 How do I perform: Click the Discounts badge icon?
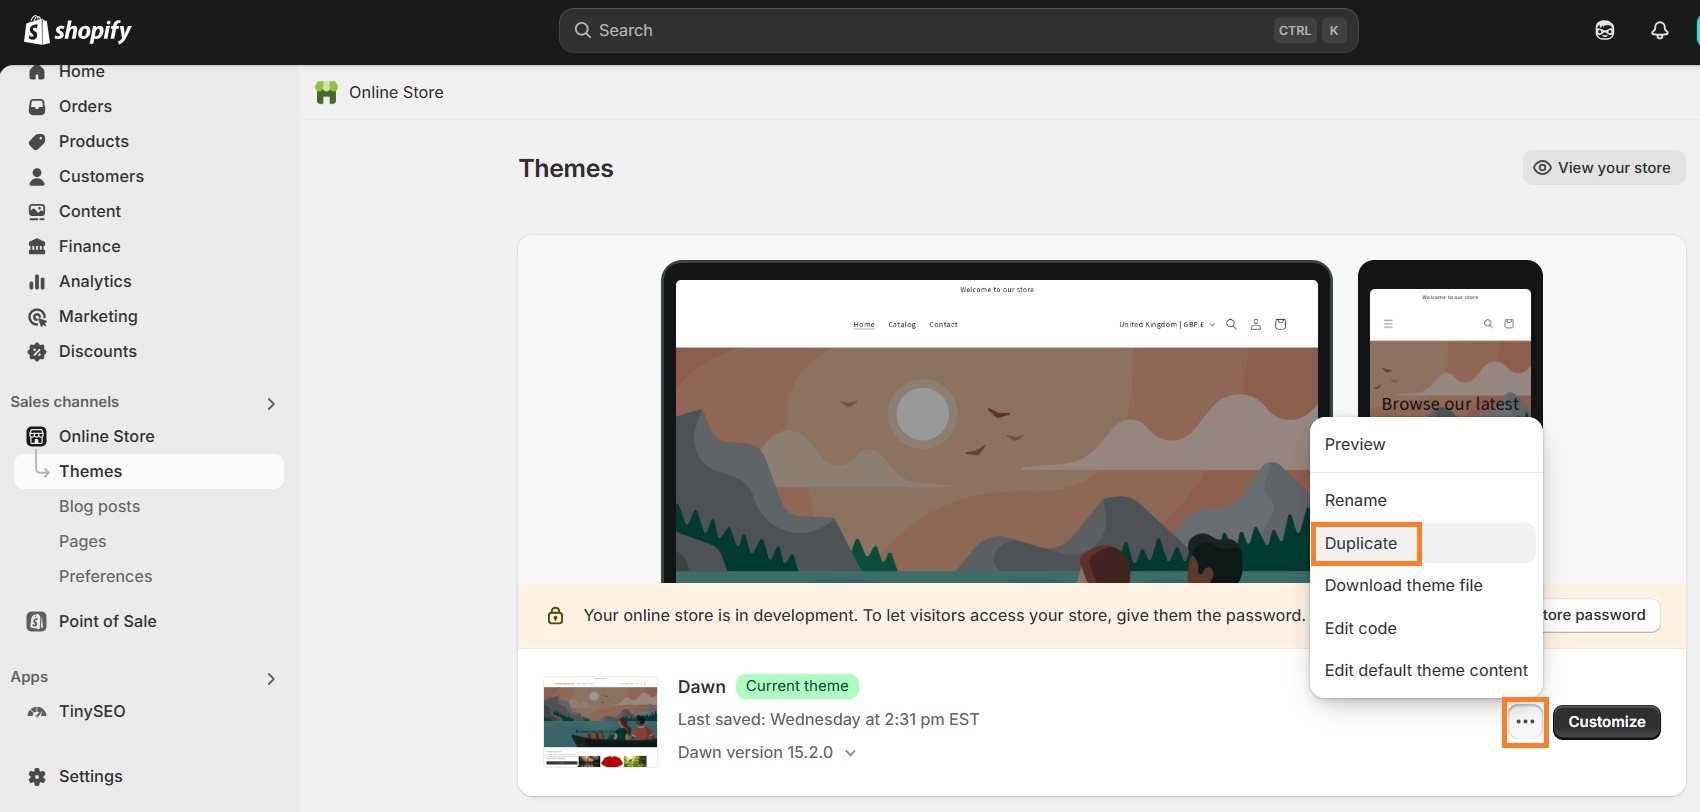tap(37, 352)
